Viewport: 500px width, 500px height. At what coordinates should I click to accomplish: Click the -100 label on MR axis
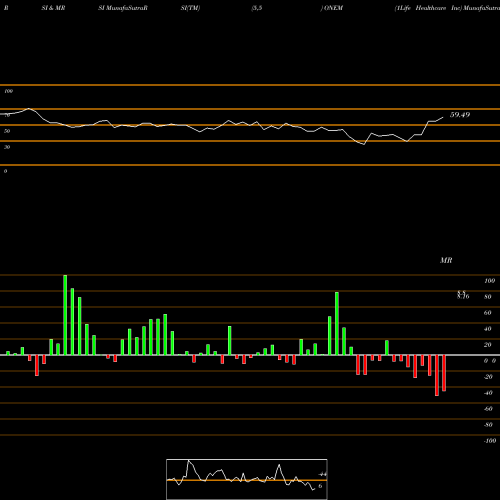click(x=490, y=441)
